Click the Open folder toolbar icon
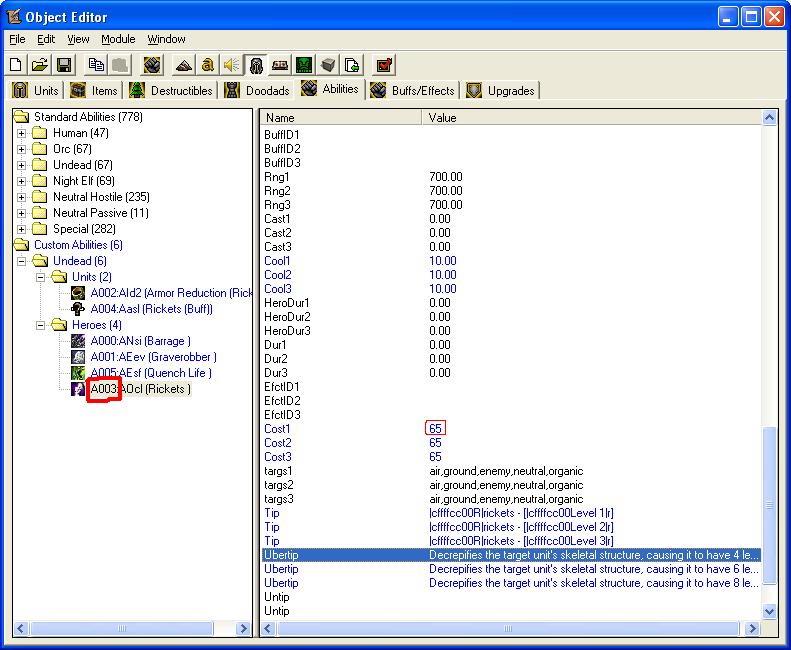The height and width of the screenshot is (650, 791). coord(40,65)
